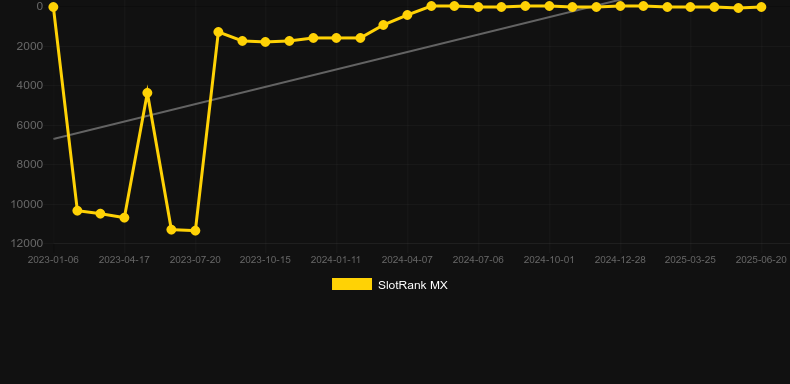Select the data point at 2024-12-28

[x=620, y=6]
